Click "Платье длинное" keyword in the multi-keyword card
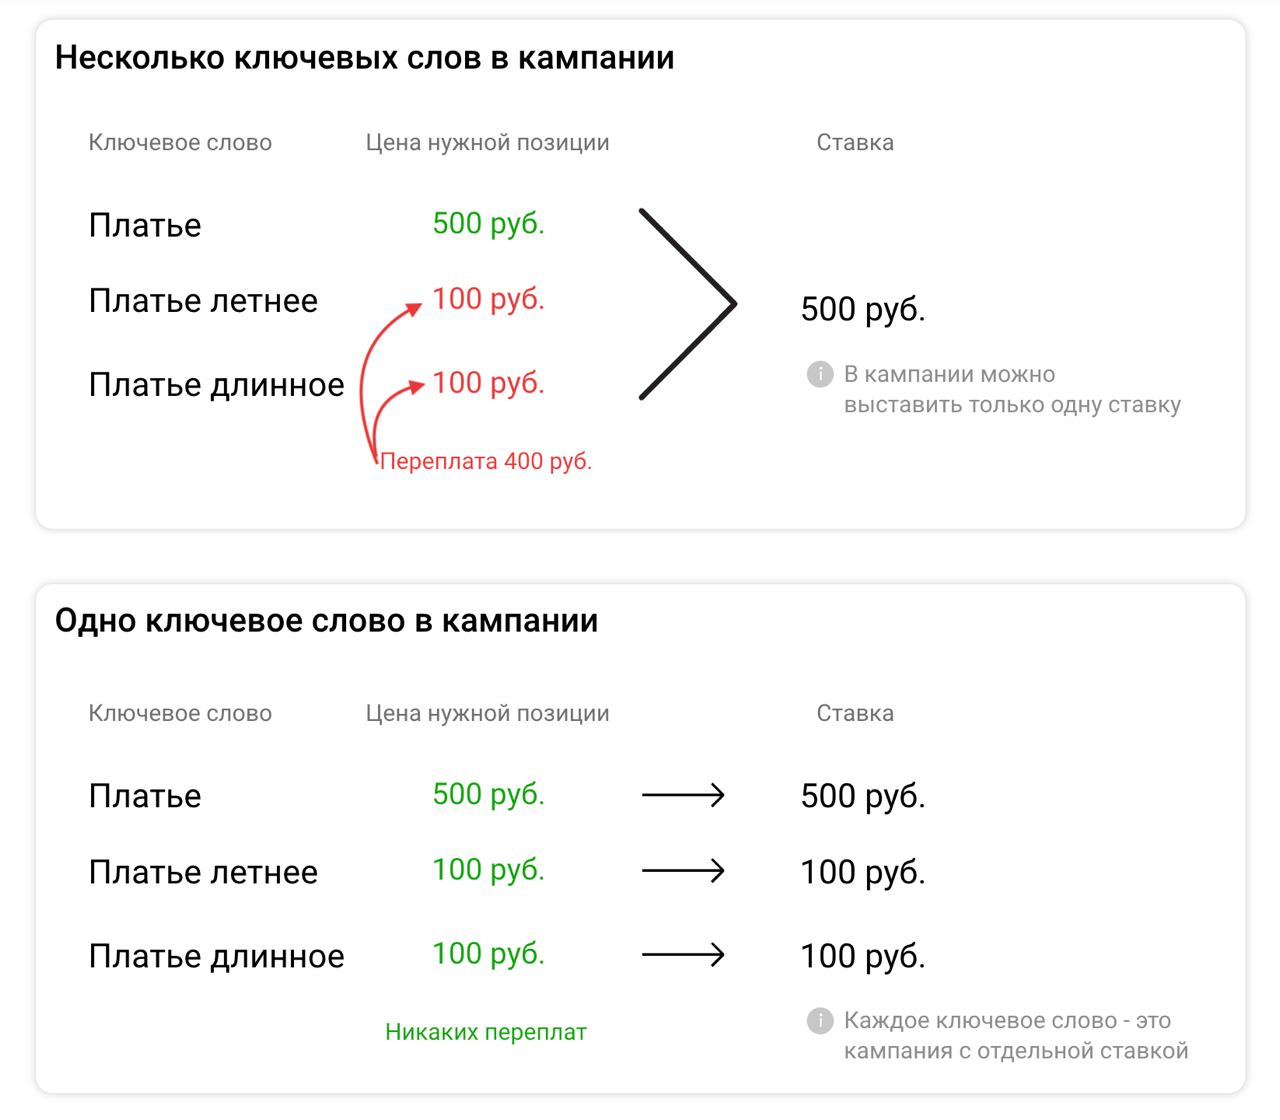The height and width of the screenshot is (1120, 1280). click(x=216, y=385)
